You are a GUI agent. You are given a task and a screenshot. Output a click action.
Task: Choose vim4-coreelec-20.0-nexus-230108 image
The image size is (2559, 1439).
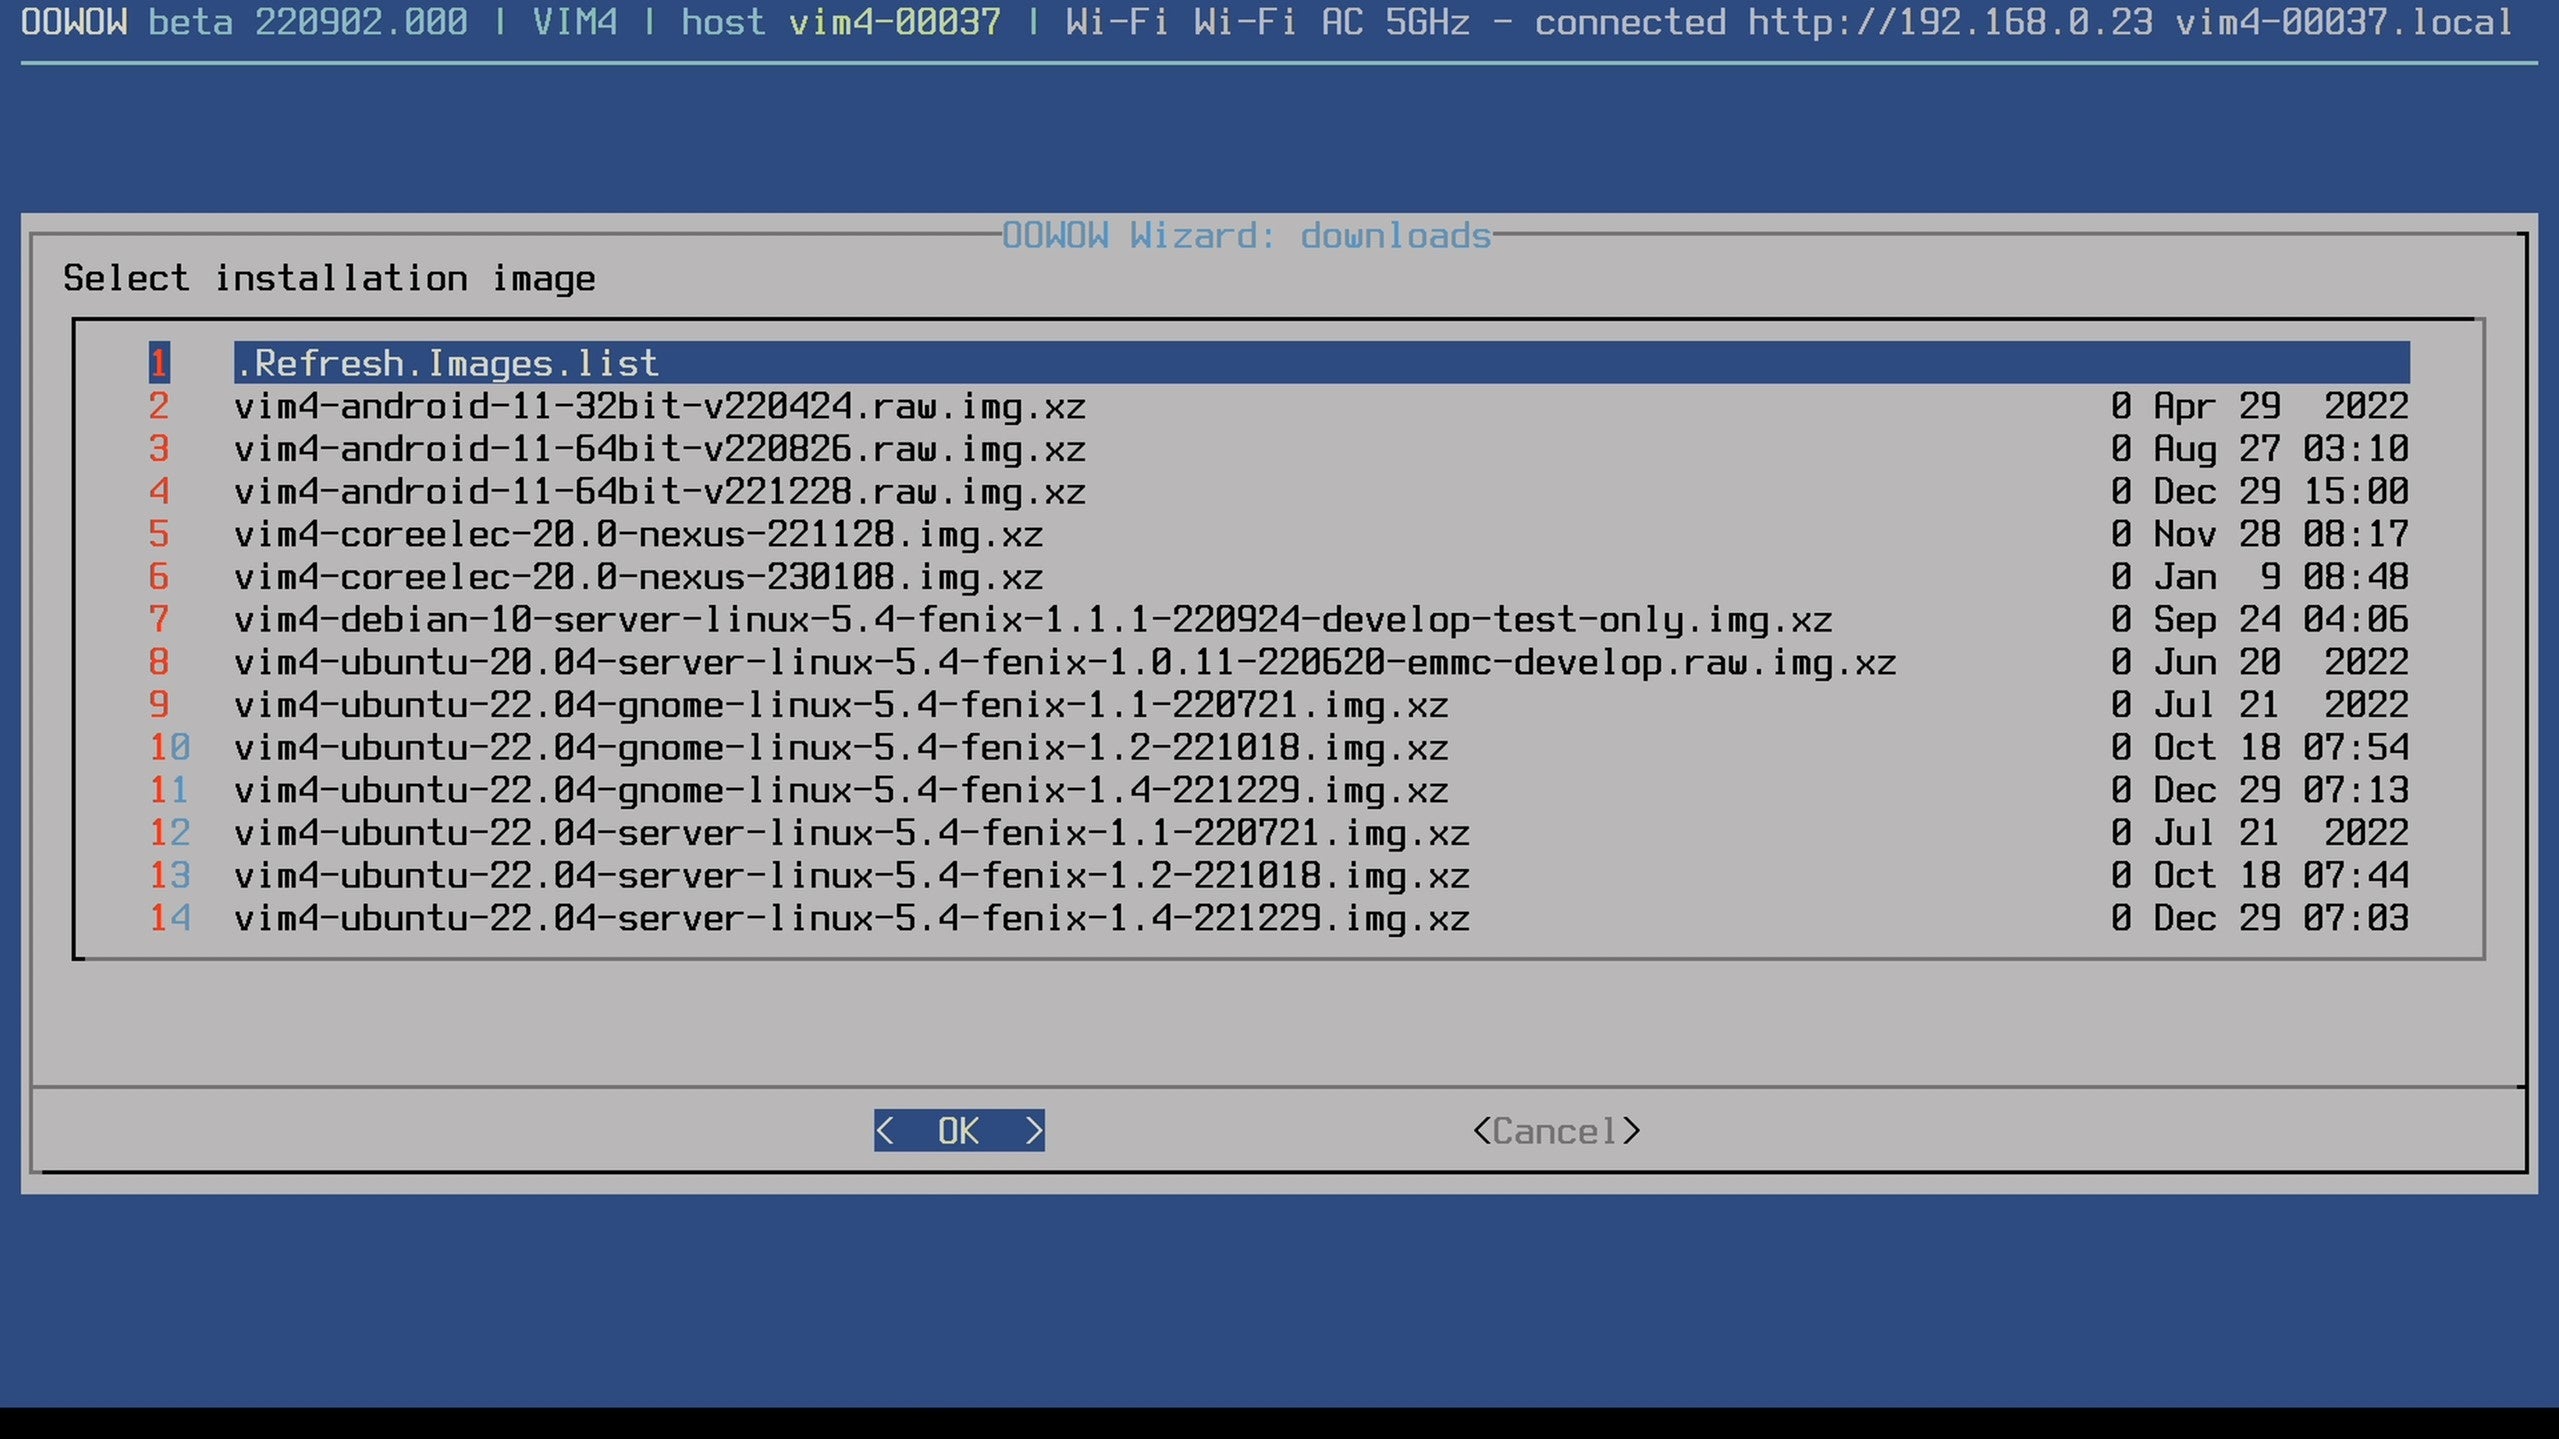(x=638, y=577)
